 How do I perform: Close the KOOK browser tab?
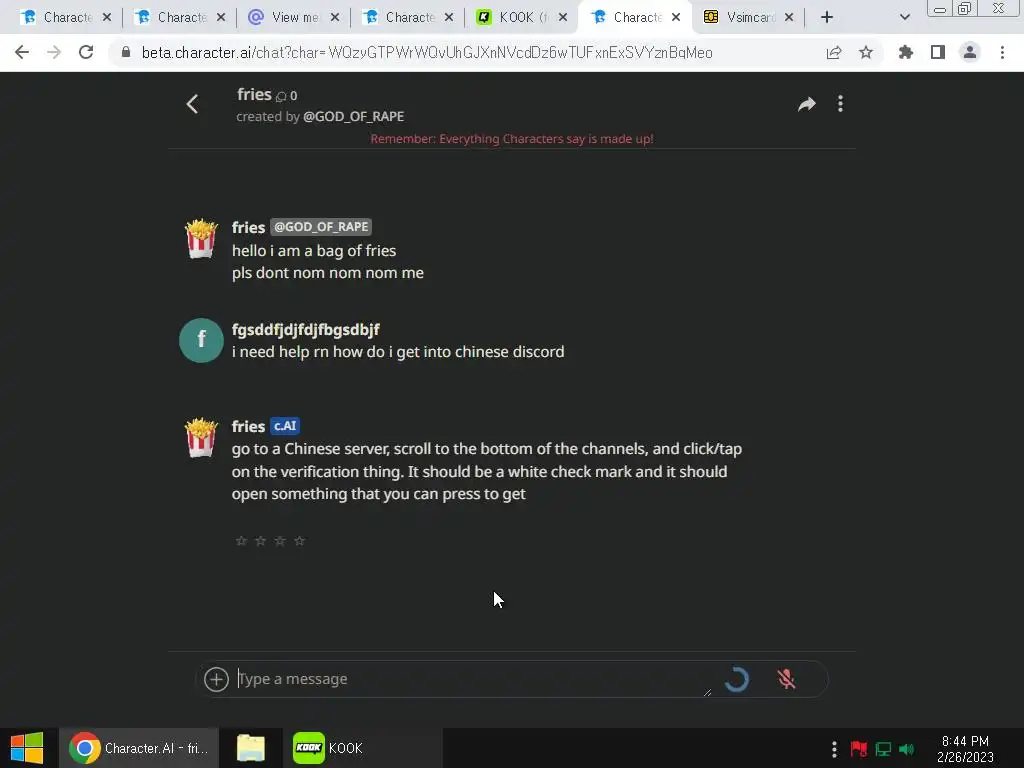pos(563,17)
